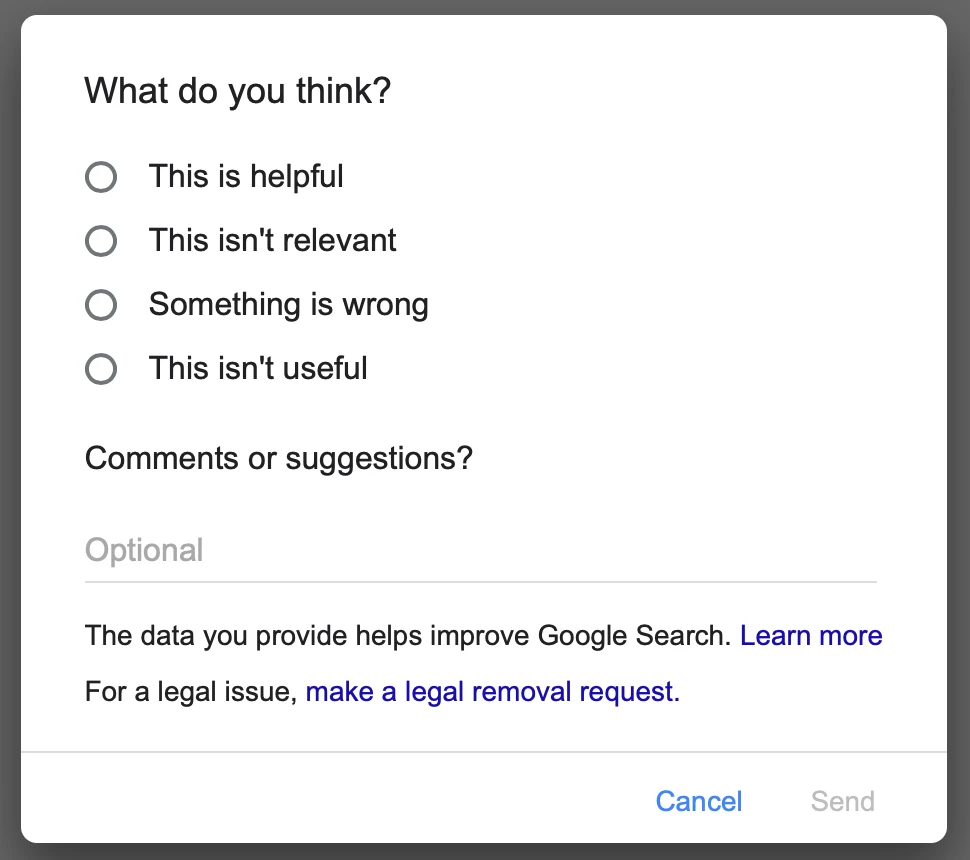970x860 pixels.
Task: Click the "This isn't relevant" label text
Action: 272,240
